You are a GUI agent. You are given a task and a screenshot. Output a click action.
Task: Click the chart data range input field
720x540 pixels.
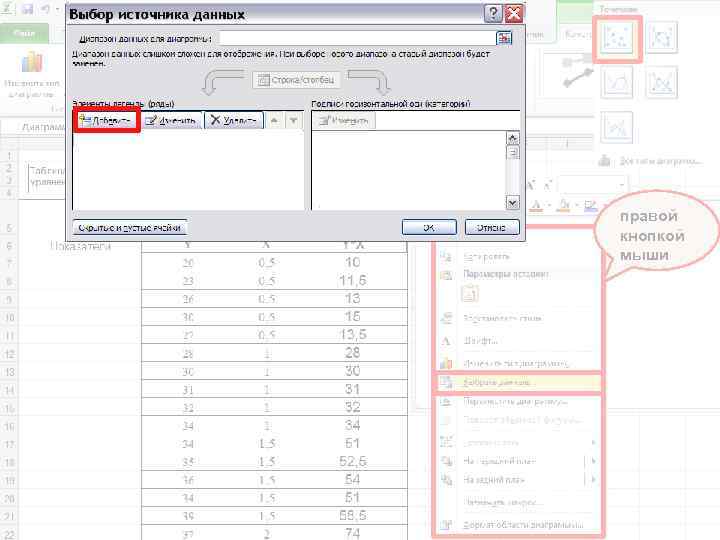click(x=357, y=38)
